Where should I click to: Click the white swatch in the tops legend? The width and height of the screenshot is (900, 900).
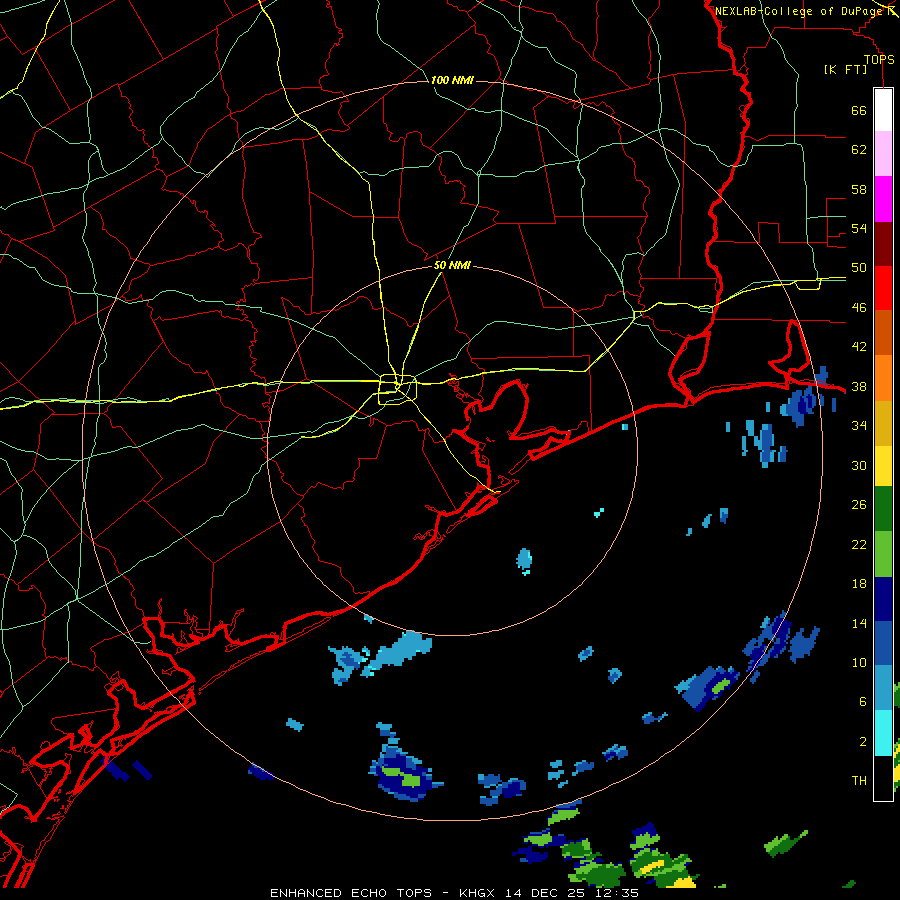[x=883, y=110]
